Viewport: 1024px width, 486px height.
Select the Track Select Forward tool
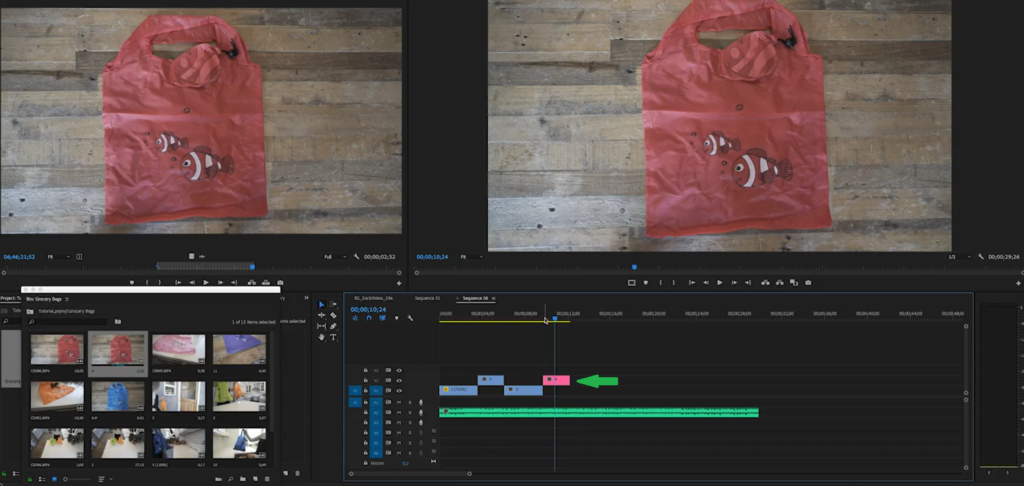click(x=333, y=304)
